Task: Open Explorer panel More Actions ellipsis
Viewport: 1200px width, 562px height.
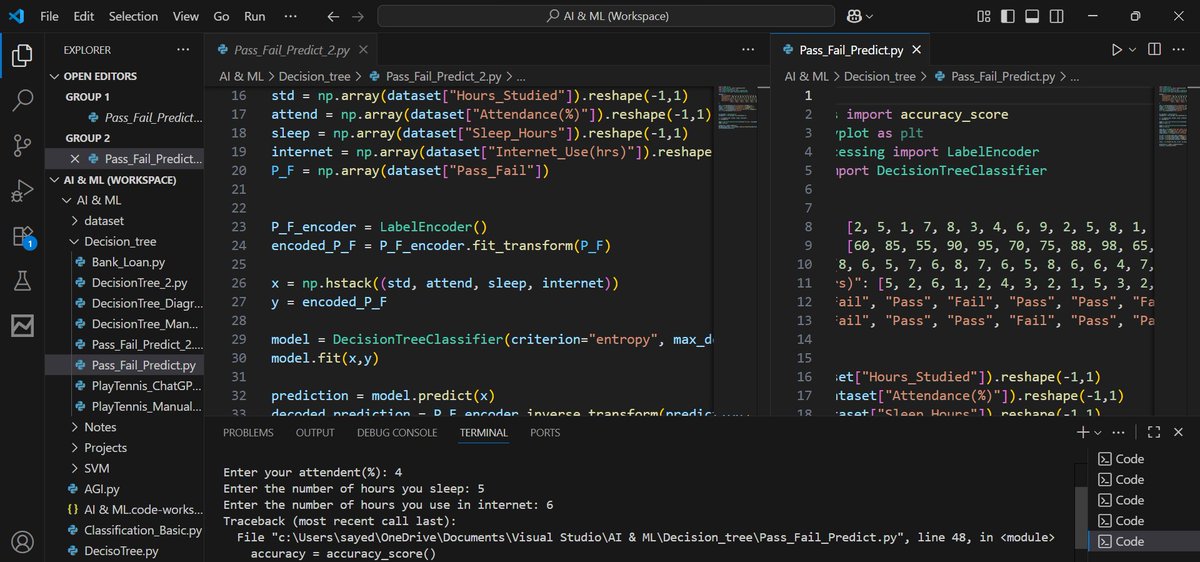Action: (182, 49)
